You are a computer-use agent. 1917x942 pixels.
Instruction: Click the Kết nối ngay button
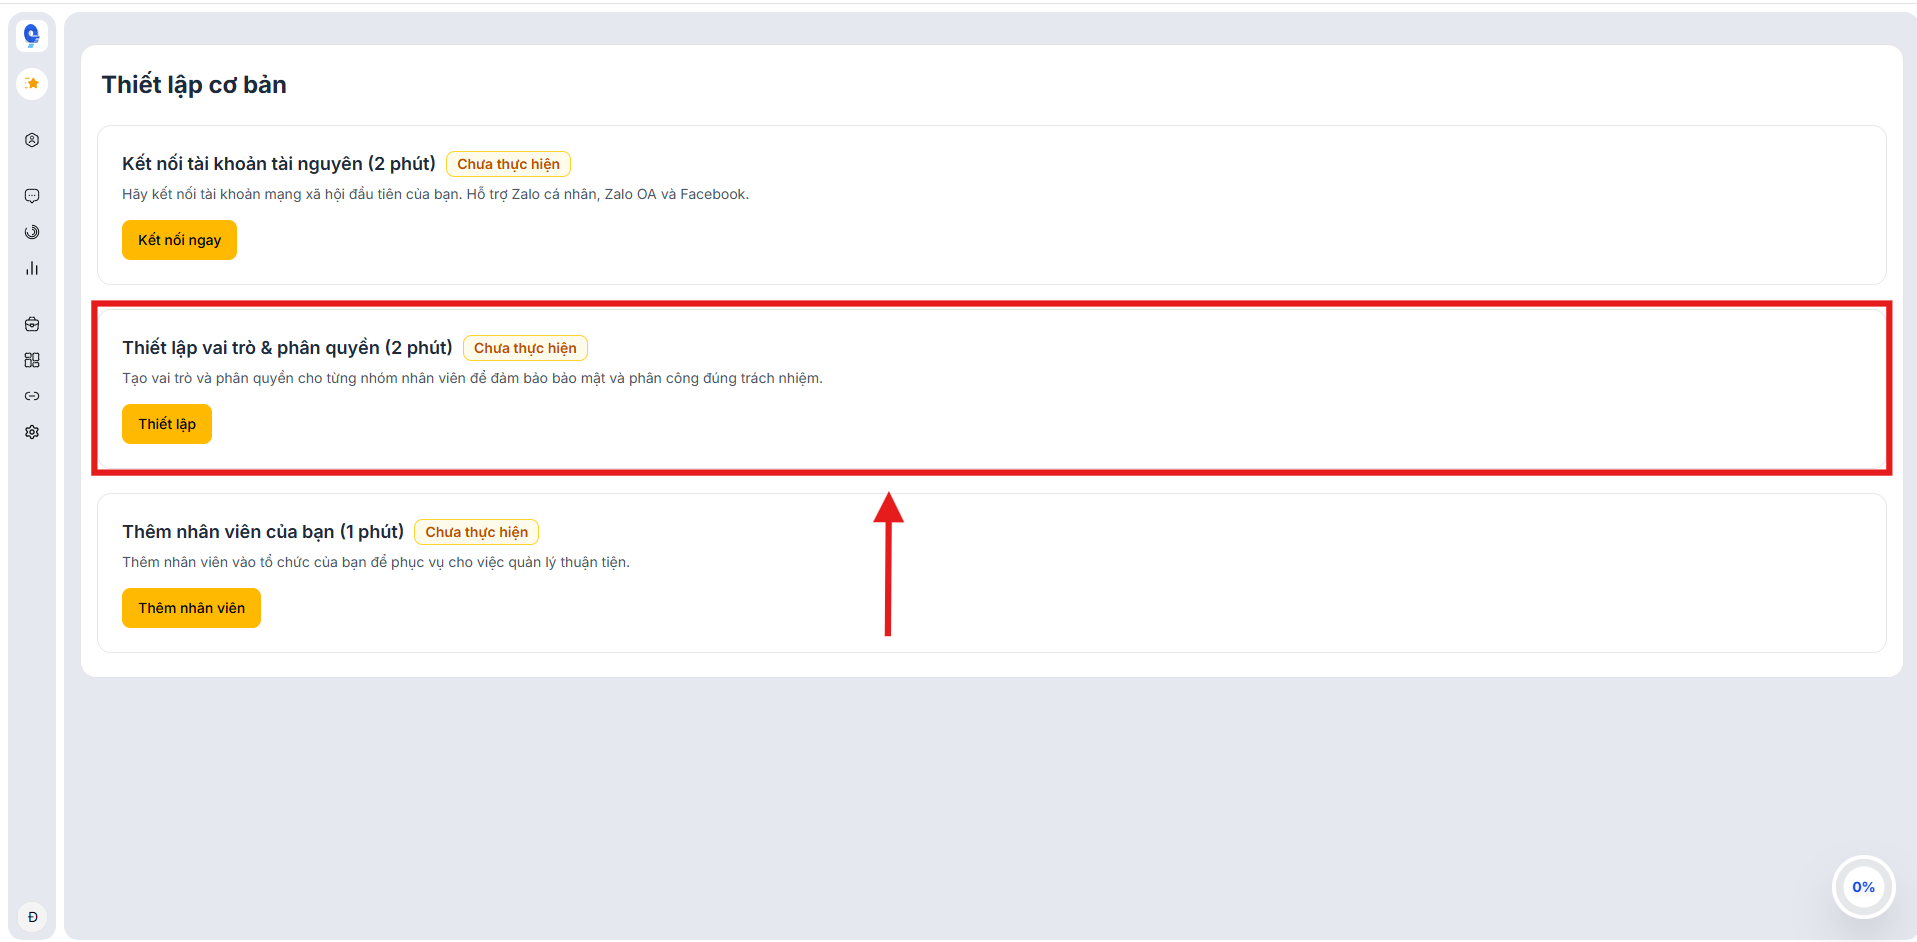pos(178,239)
